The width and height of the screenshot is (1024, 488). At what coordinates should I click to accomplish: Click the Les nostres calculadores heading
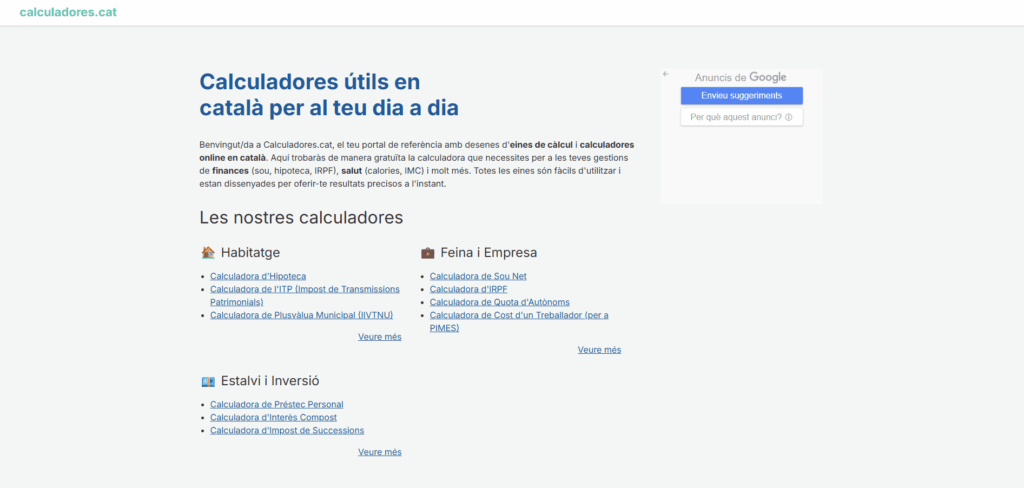[x=301, y=218]
